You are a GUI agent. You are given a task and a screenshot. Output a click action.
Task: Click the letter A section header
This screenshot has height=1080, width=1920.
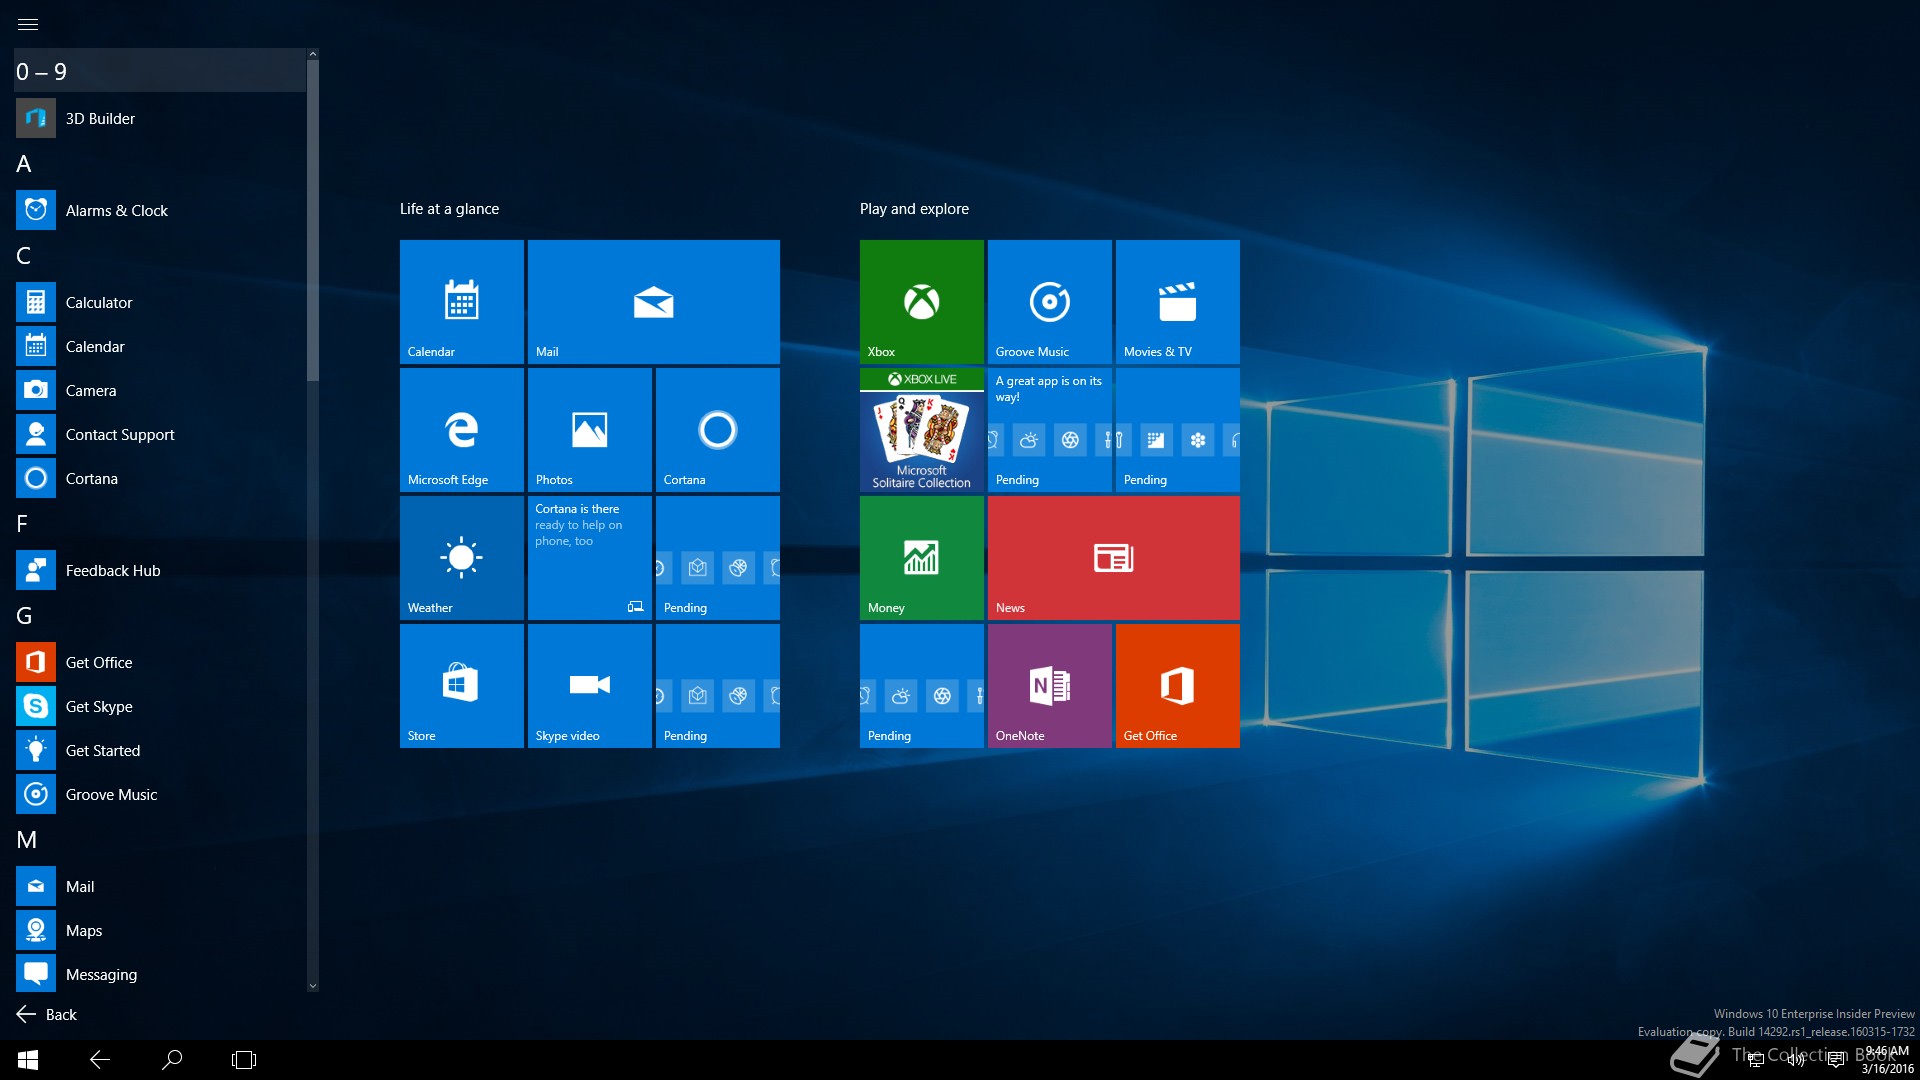tap(160, 164)
